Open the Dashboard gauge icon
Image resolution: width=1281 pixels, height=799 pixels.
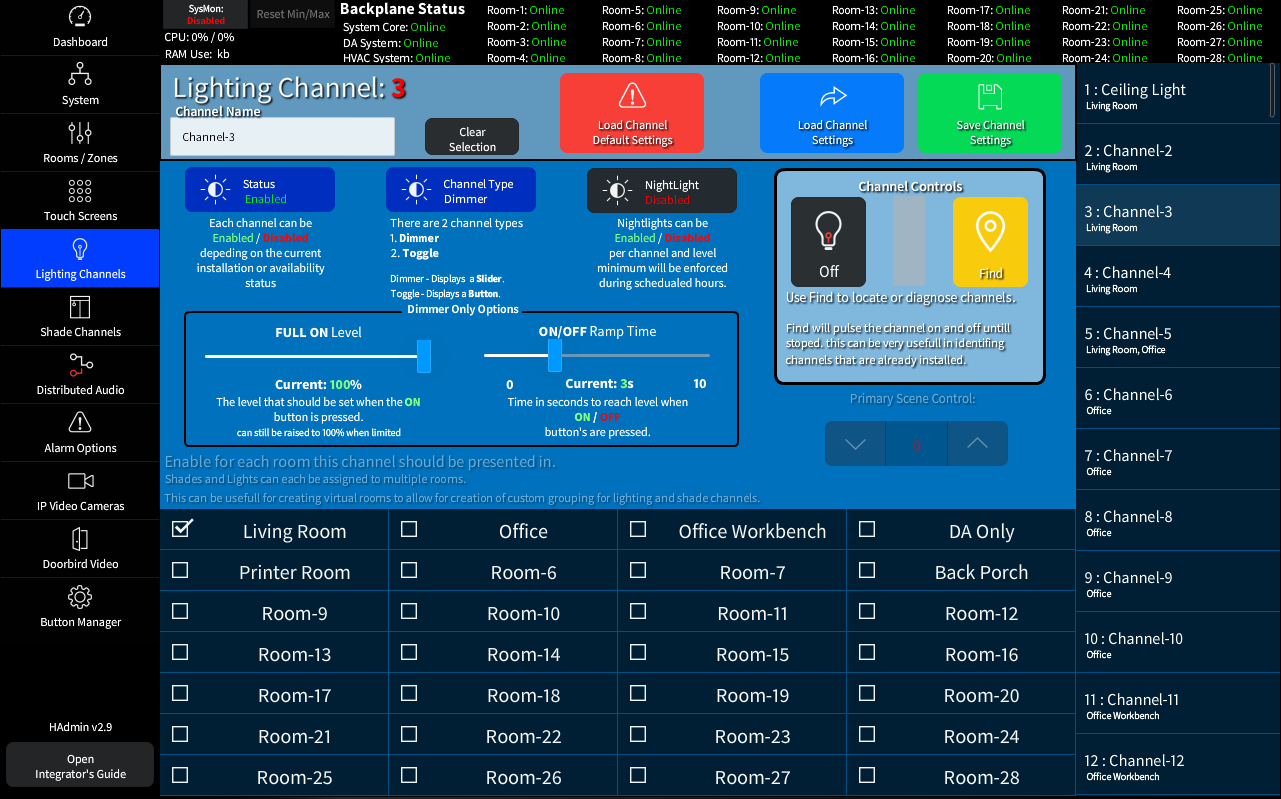pos(80,18)
